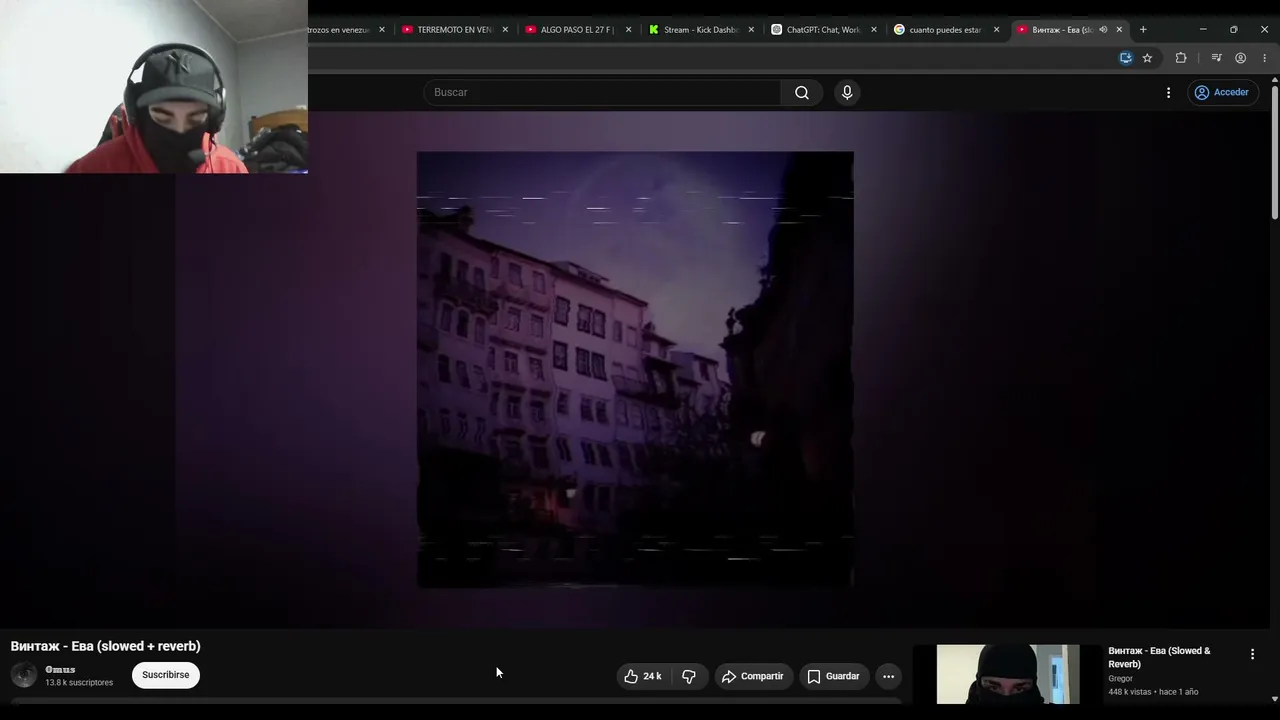Click the video title Винтаж - Ева (slowed + reverb)

click(x=106, y=646)
